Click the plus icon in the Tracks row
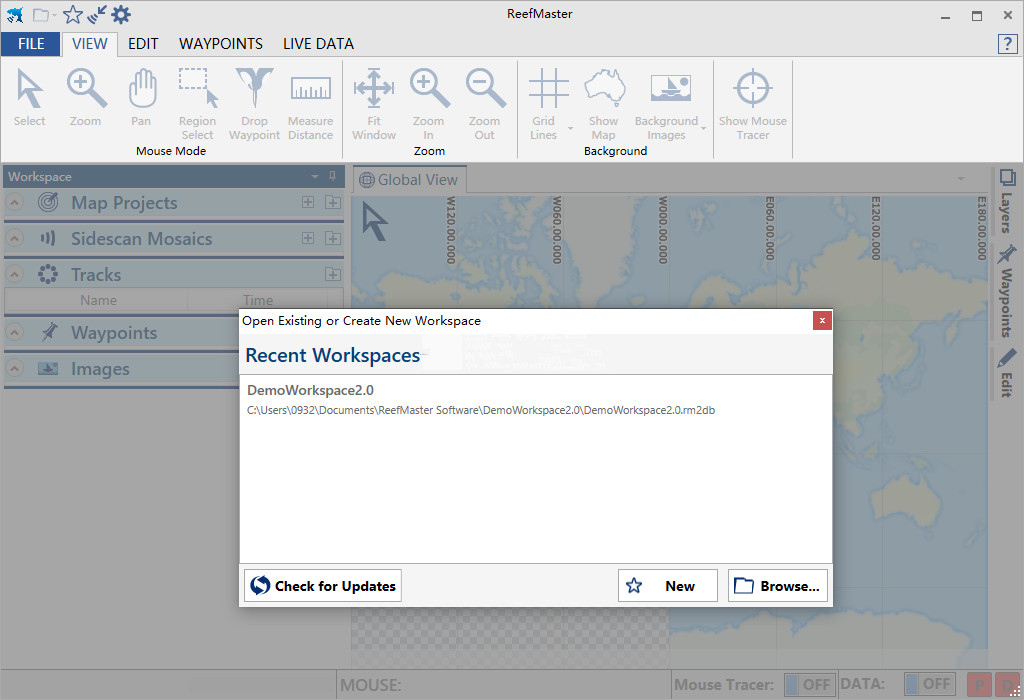 pyautogui.click(x=333, y=274)
